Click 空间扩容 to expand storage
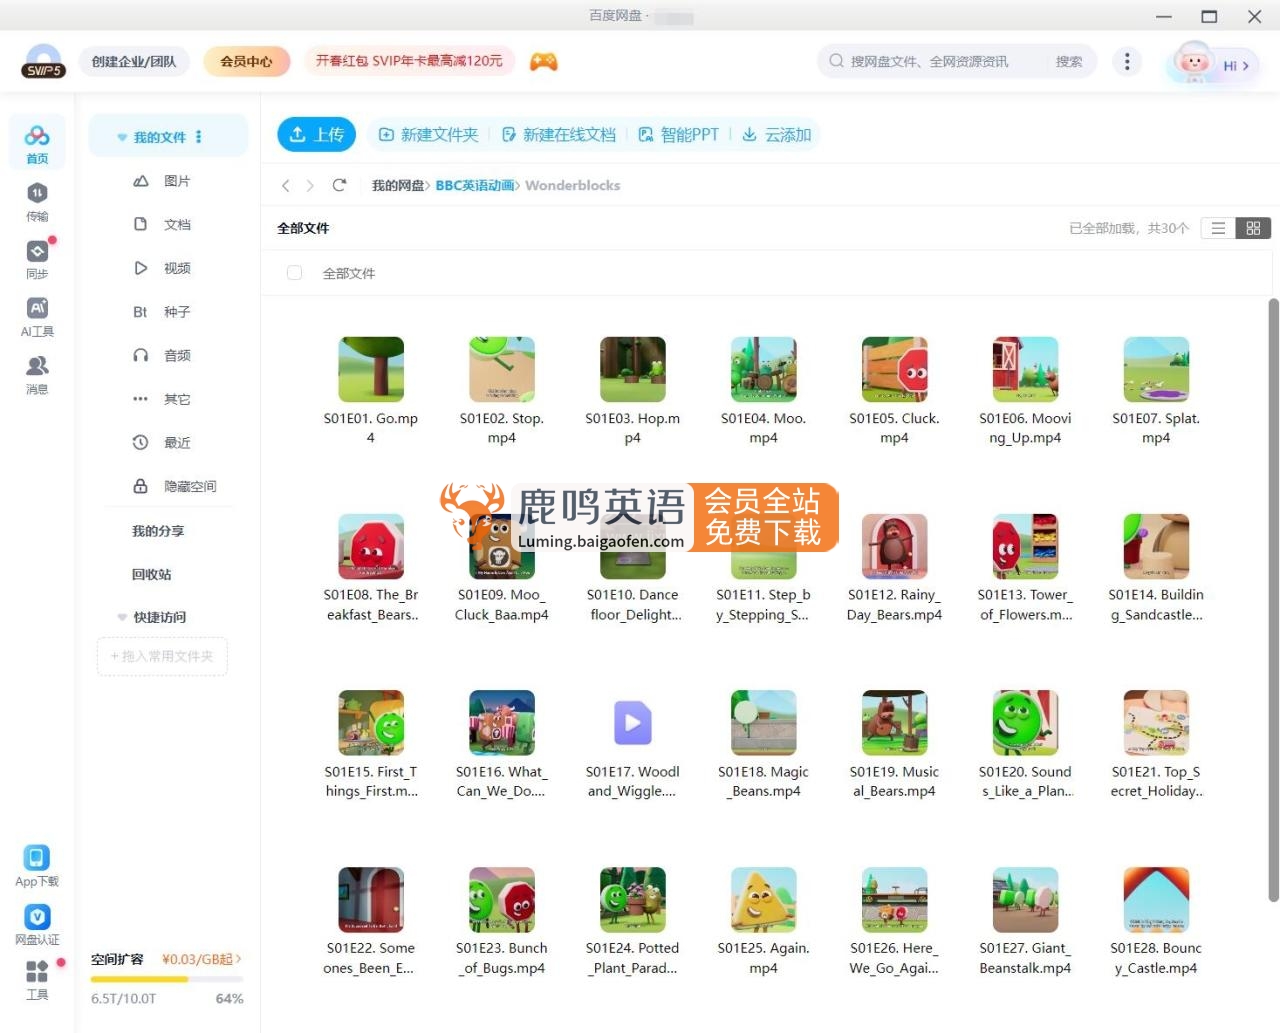 pos(117,959)
